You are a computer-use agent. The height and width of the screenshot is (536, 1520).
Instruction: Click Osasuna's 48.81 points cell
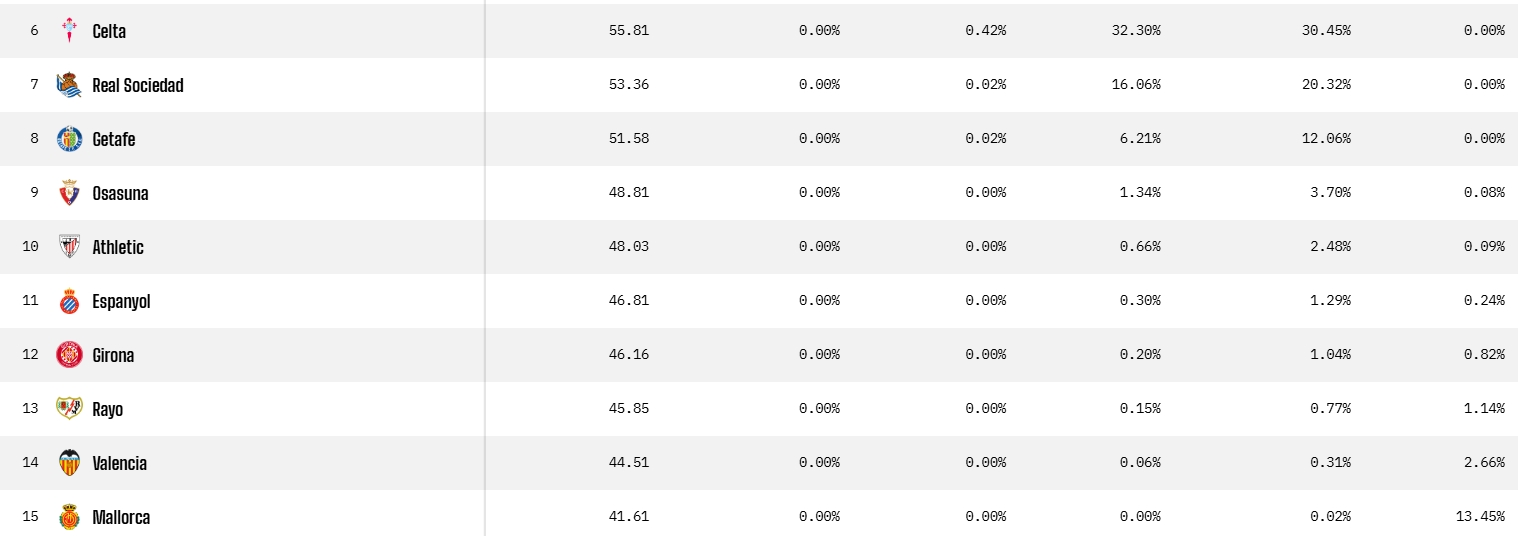[628, 193]
